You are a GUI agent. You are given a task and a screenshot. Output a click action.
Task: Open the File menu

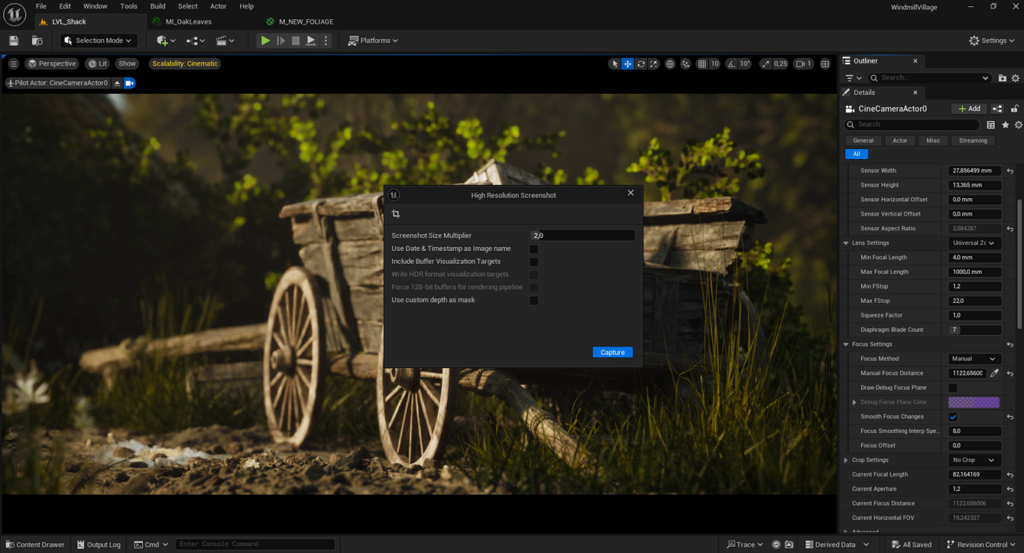41,6
